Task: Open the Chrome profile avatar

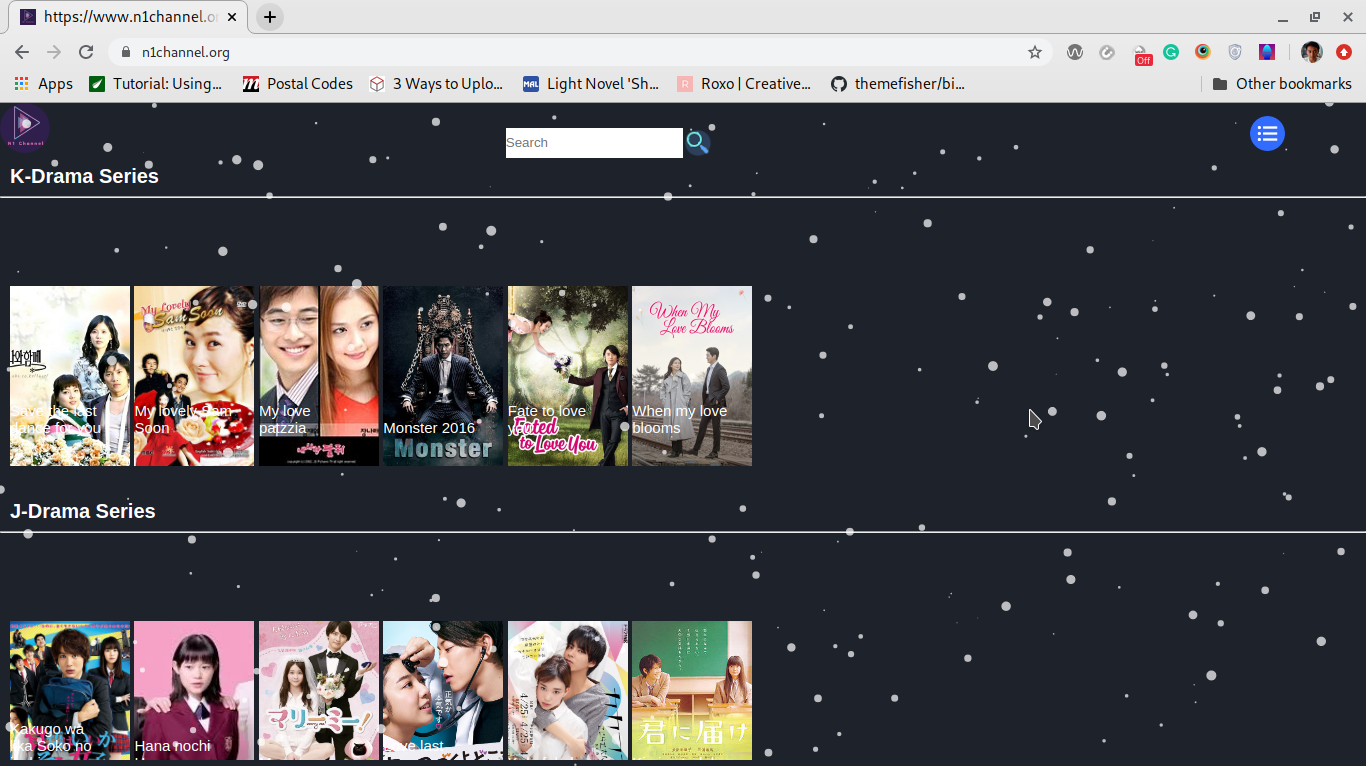Action: pos(1312,52)
